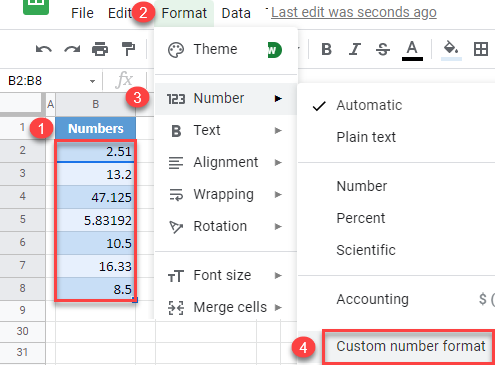Open the Edit menu
The image size is (495, 365).
tap(119, 13)
